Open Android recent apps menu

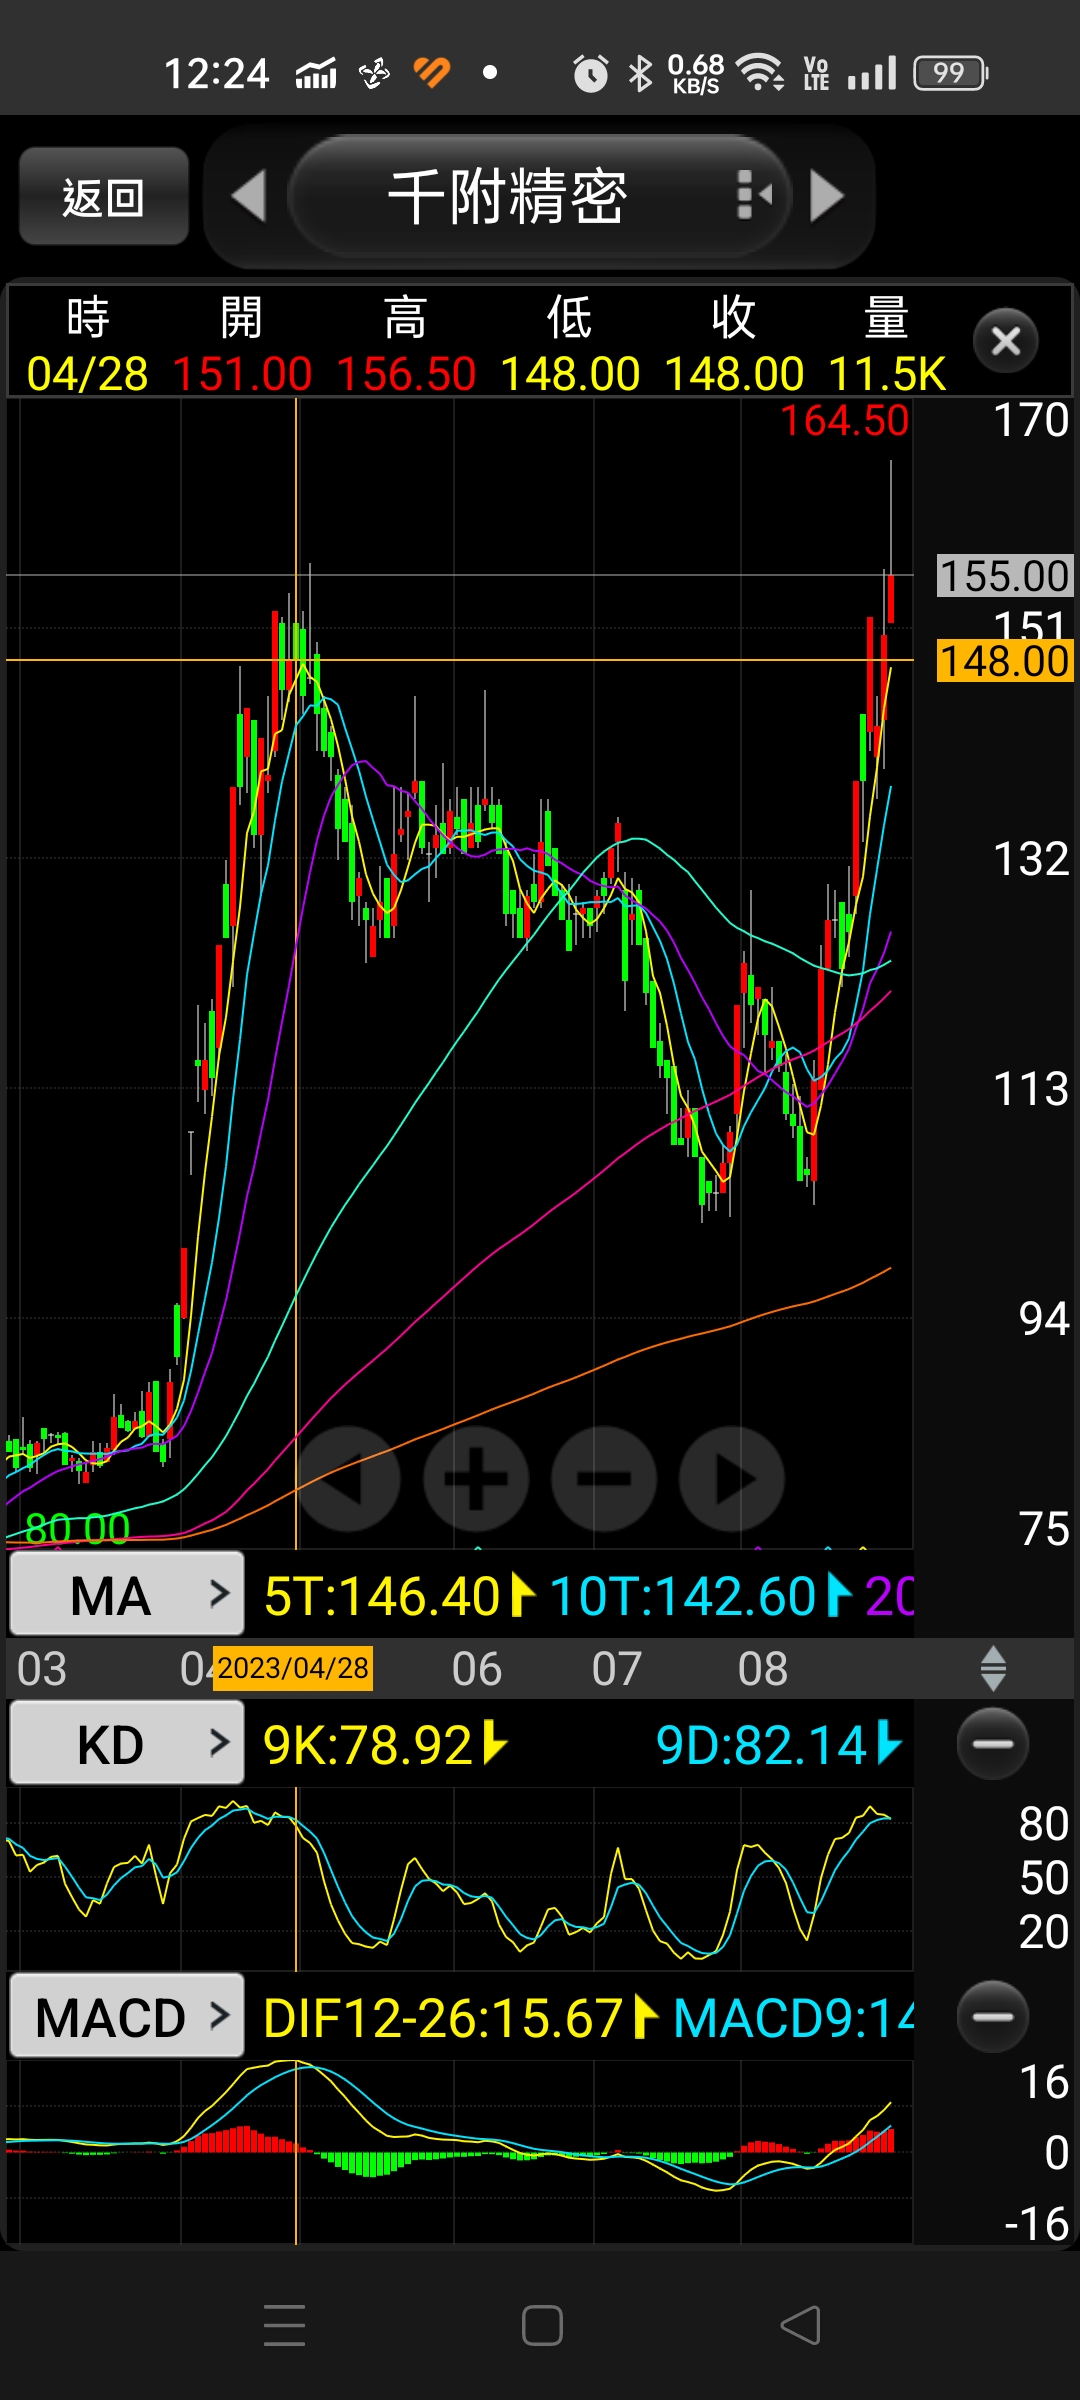pos(284,2325)
